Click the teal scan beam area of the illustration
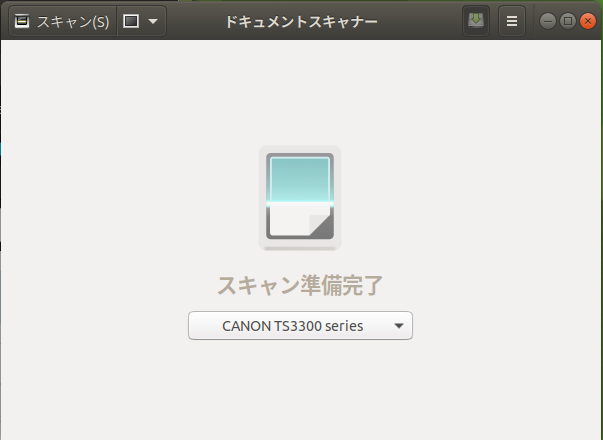This screenshot has width=603, height=440. [300, 178]
